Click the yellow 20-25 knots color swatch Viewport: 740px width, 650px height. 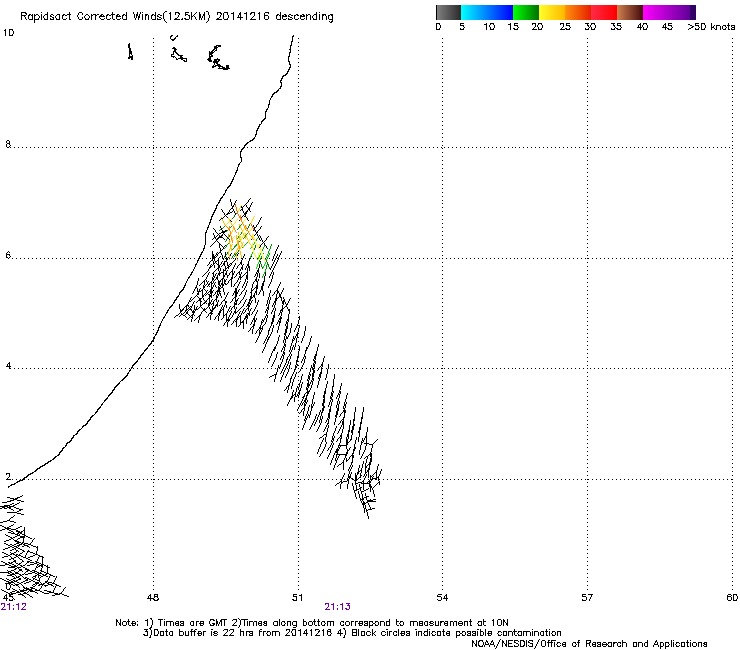552,12
